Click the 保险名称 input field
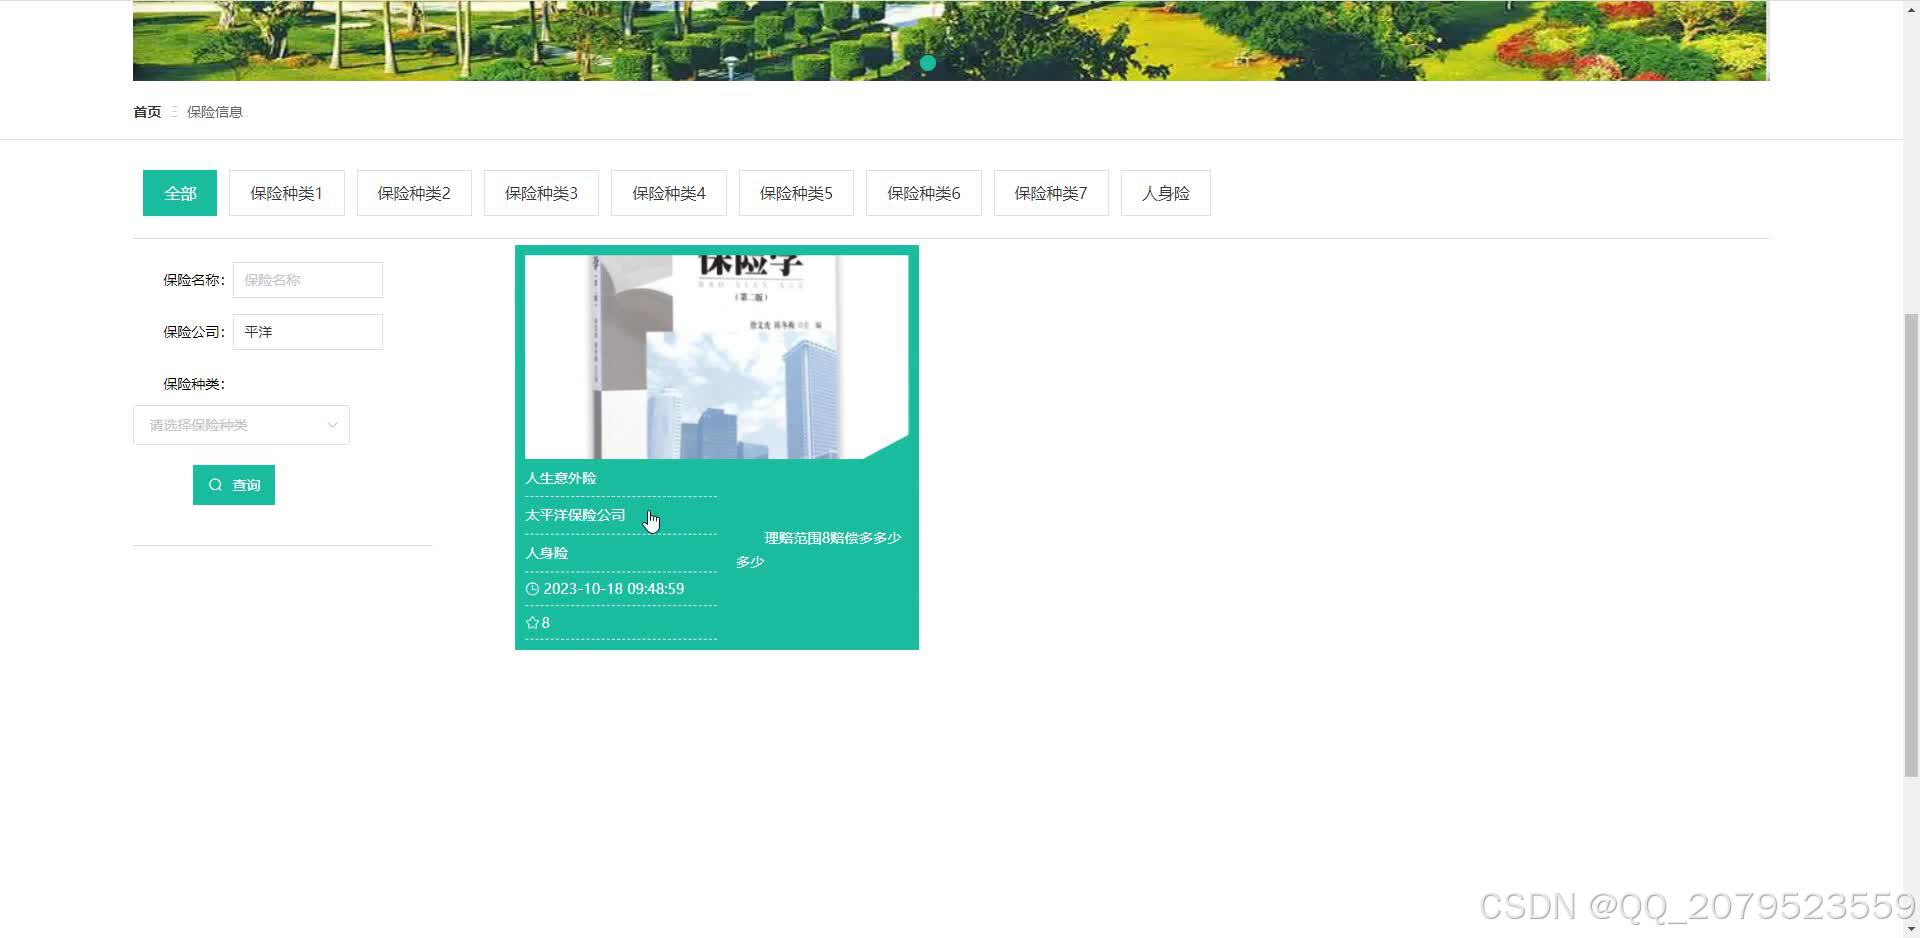 point(307,279)
